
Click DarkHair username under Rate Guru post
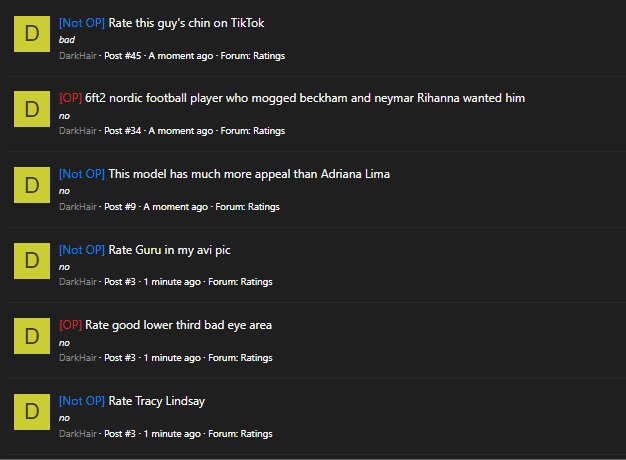click(78, 282)
